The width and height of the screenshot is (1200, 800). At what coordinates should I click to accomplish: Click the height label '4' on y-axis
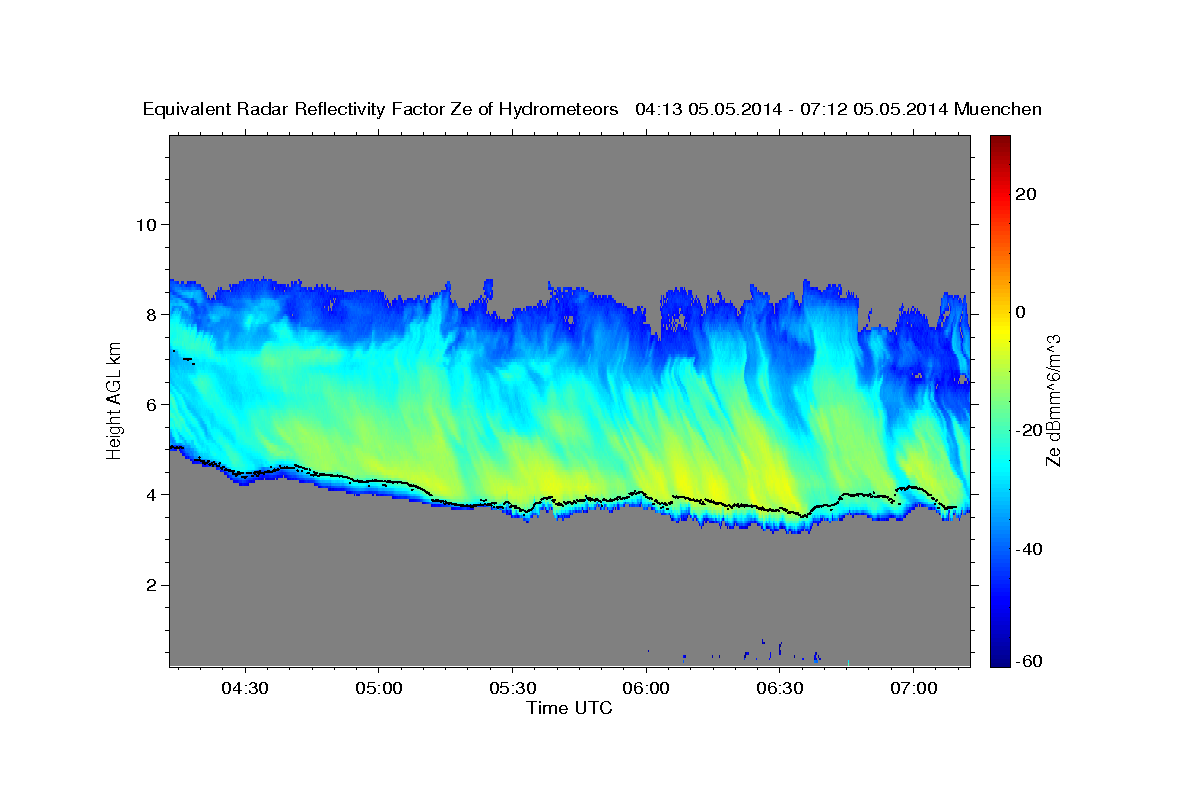pyautogui.click(x=151, y=494)
